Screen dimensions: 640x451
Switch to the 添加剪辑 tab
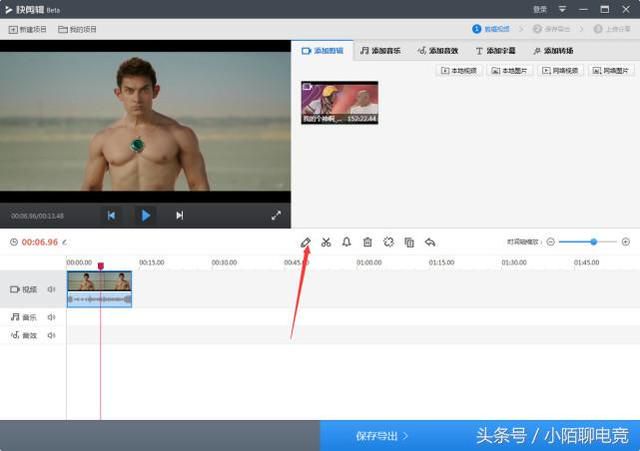322,51
